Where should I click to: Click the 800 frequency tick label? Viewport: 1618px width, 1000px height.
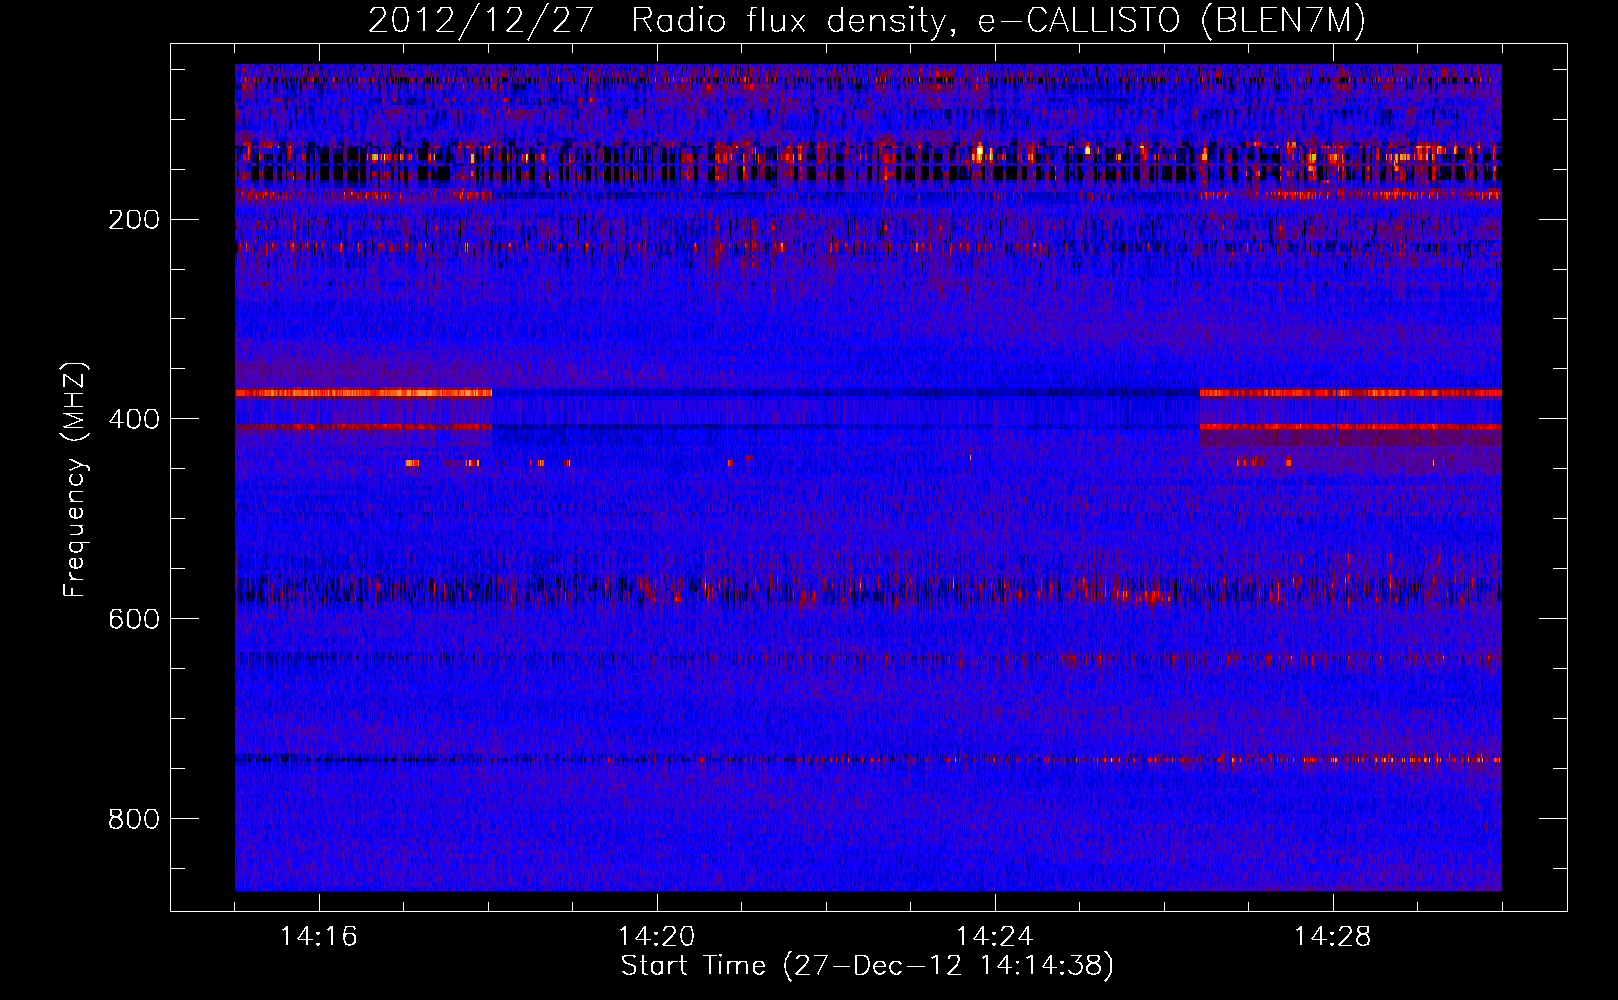[x=134, y=820]
